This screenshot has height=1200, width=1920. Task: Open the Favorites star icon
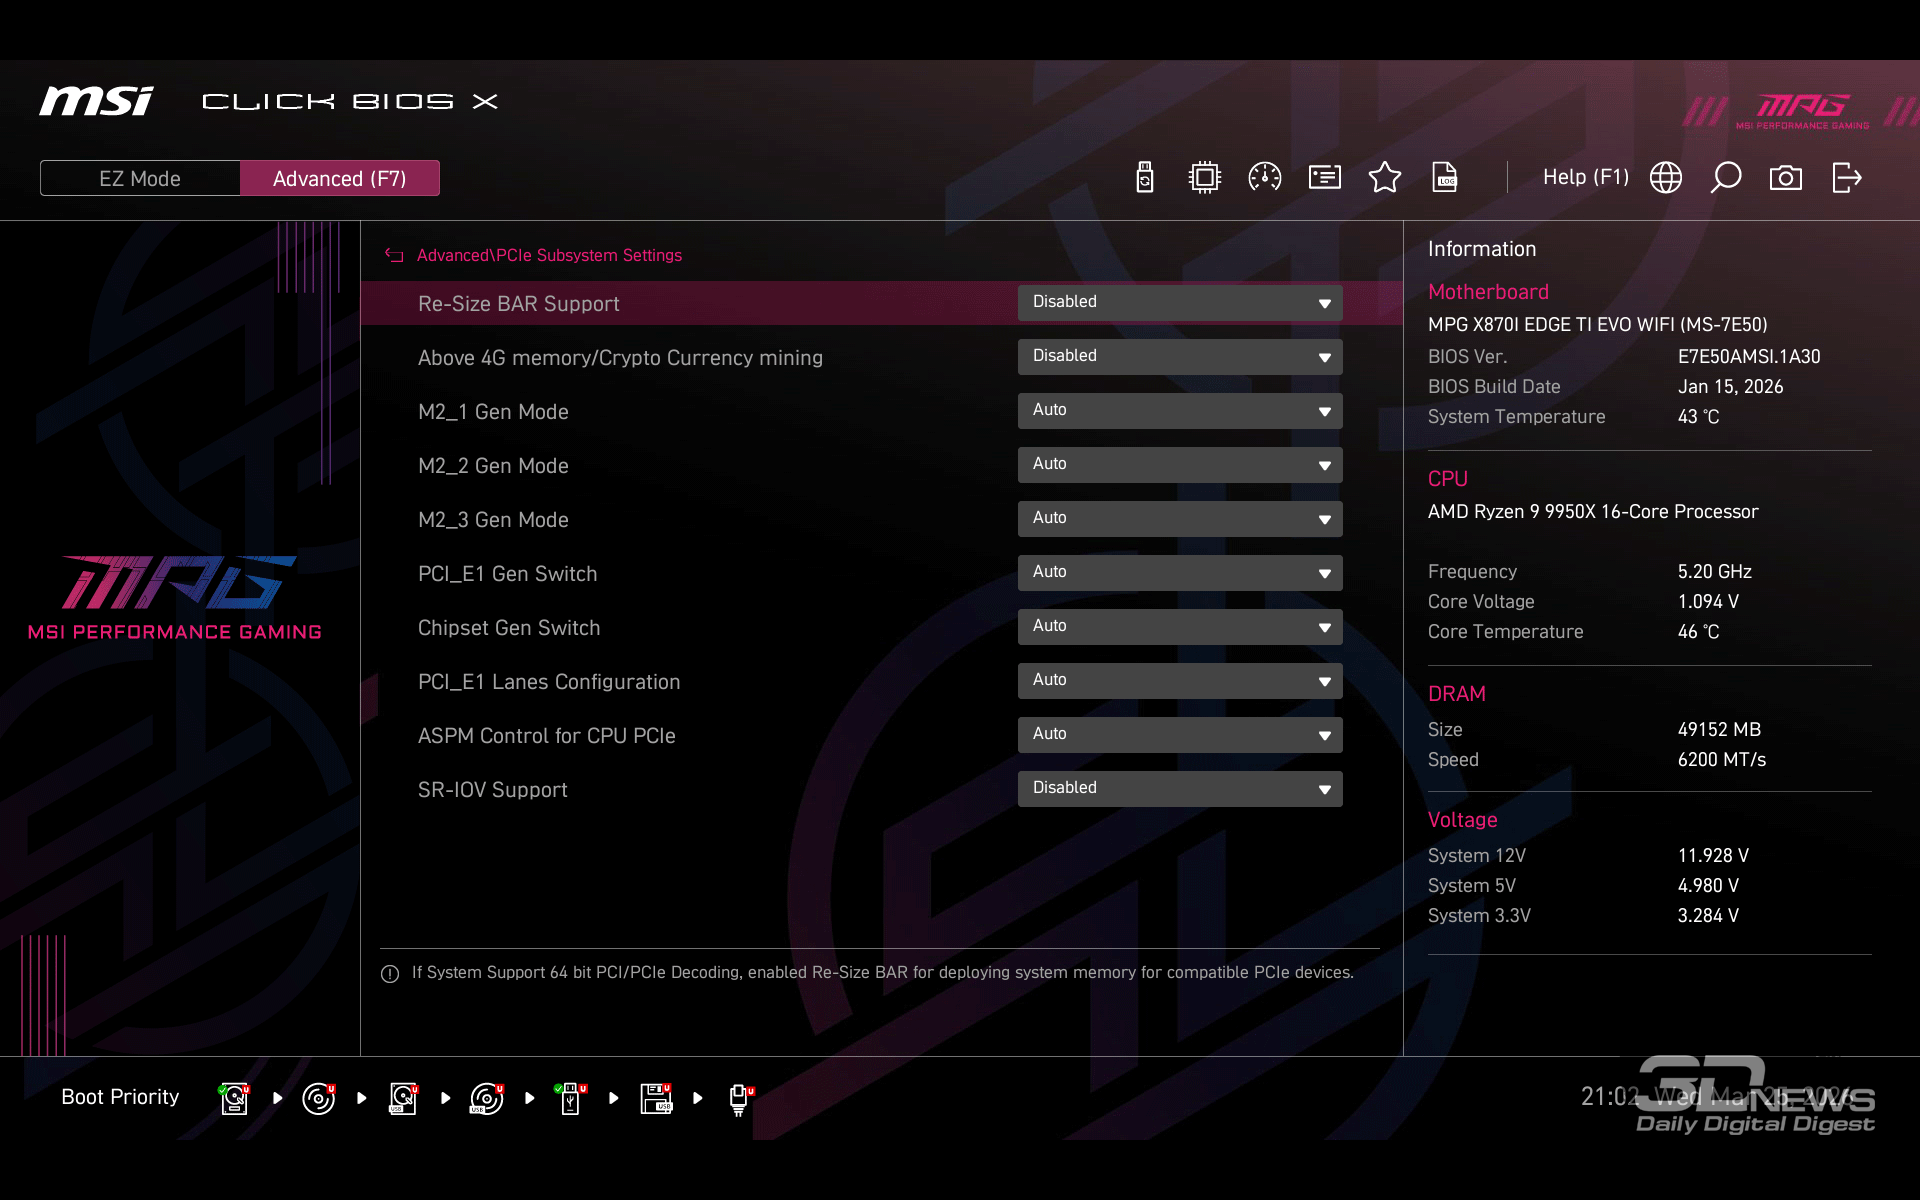pyautogui.click(x=1385, y=178)
